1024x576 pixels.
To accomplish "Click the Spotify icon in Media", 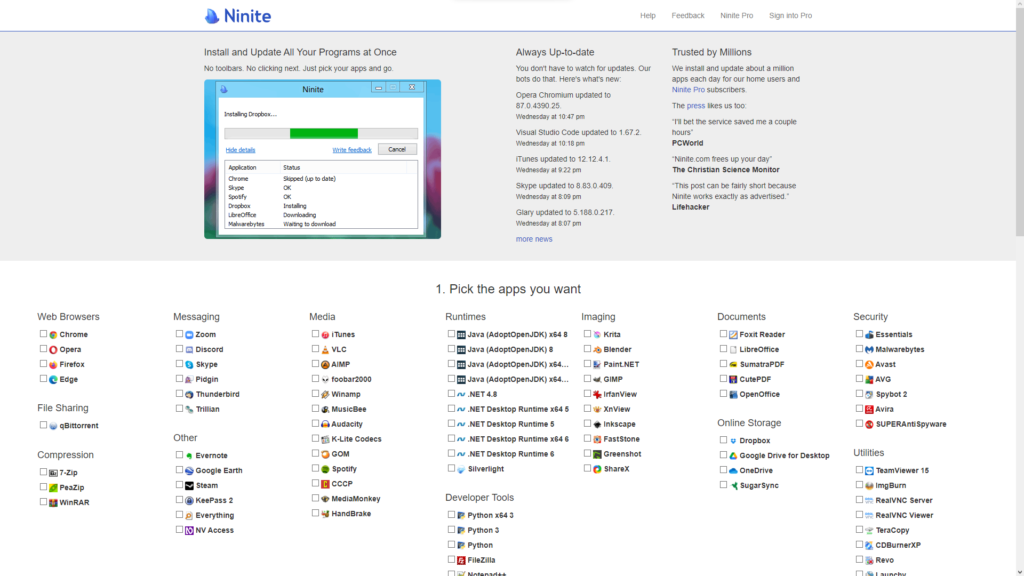I will (x=325, y=469).
